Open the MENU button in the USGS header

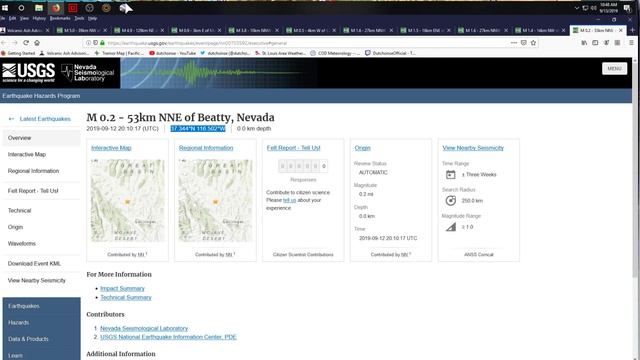[x=614, y=69]
